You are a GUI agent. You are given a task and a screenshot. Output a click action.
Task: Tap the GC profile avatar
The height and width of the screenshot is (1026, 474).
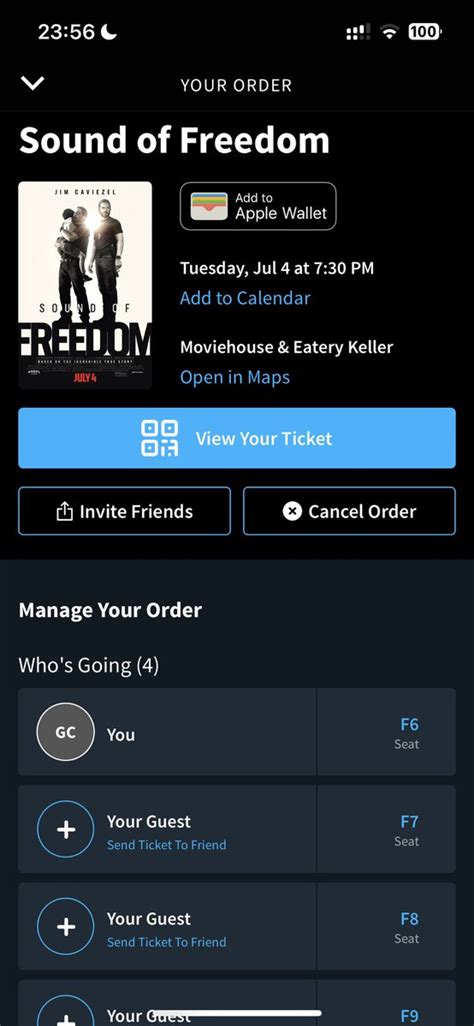coord(65,732)
